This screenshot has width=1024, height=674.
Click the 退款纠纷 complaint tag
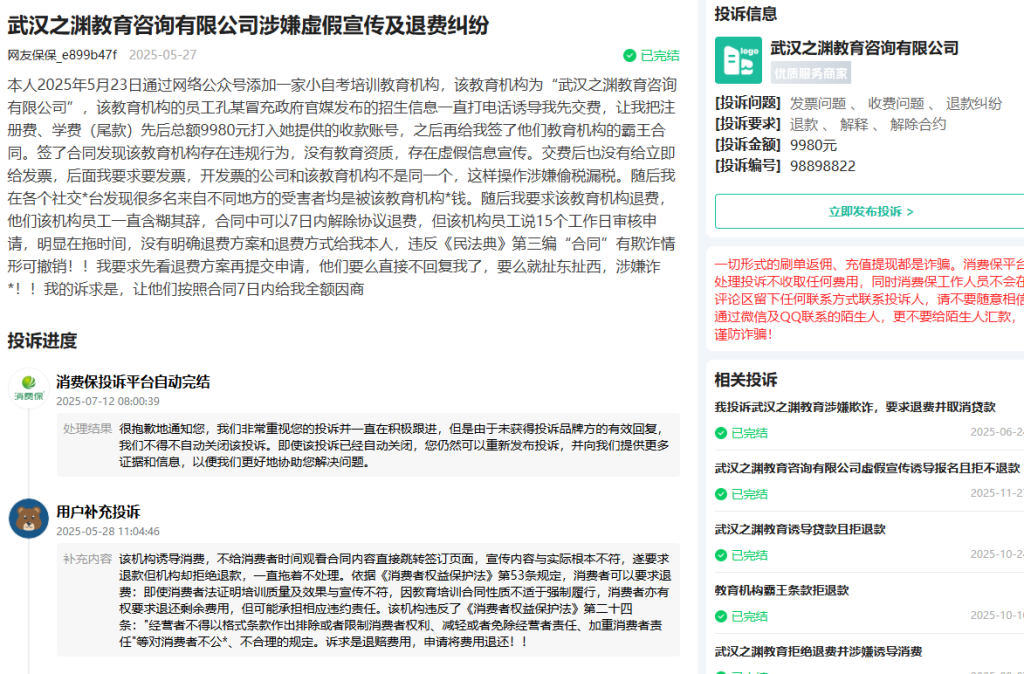[974, 103]
